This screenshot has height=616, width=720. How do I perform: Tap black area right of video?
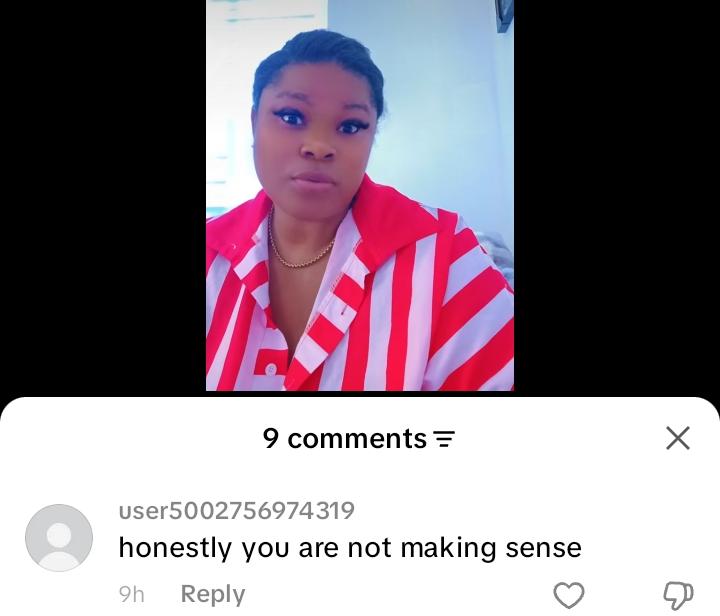[617, 196]
